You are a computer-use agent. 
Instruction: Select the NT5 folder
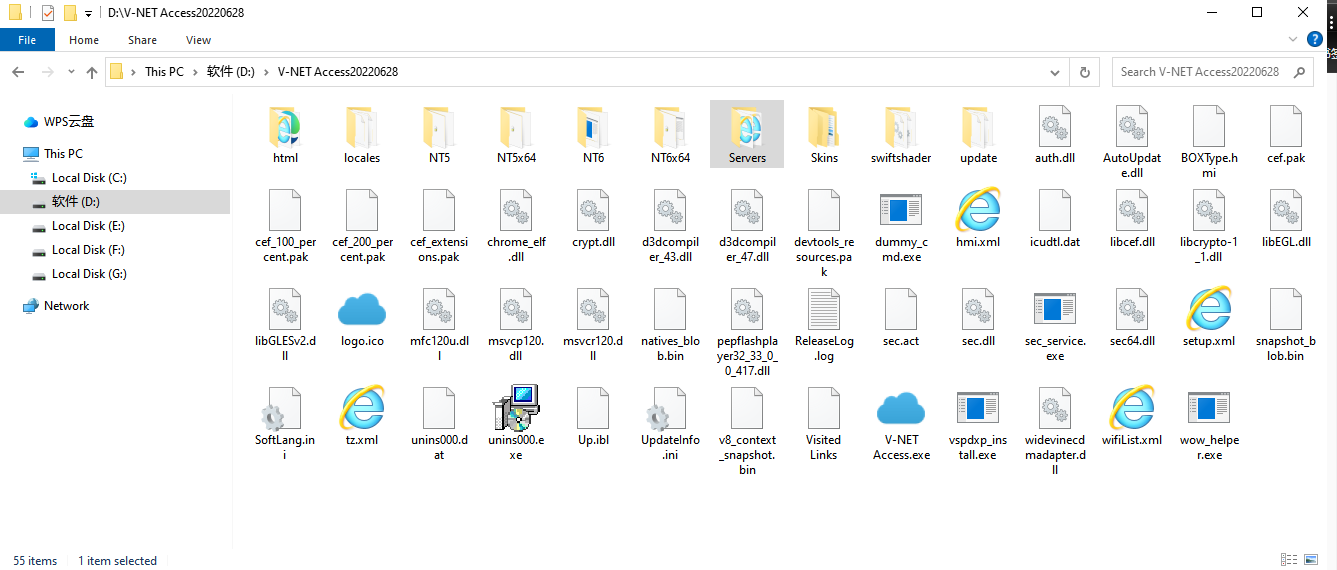[x=439, y=134]
